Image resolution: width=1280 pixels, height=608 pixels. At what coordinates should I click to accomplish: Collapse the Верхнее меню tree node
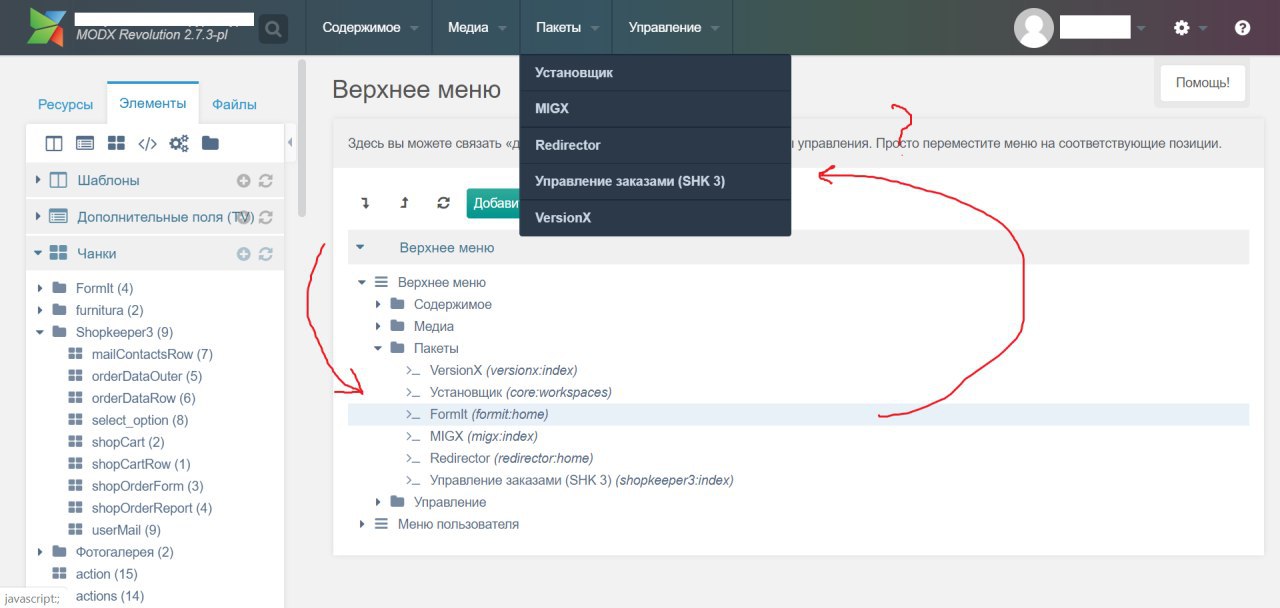(362, 282)
